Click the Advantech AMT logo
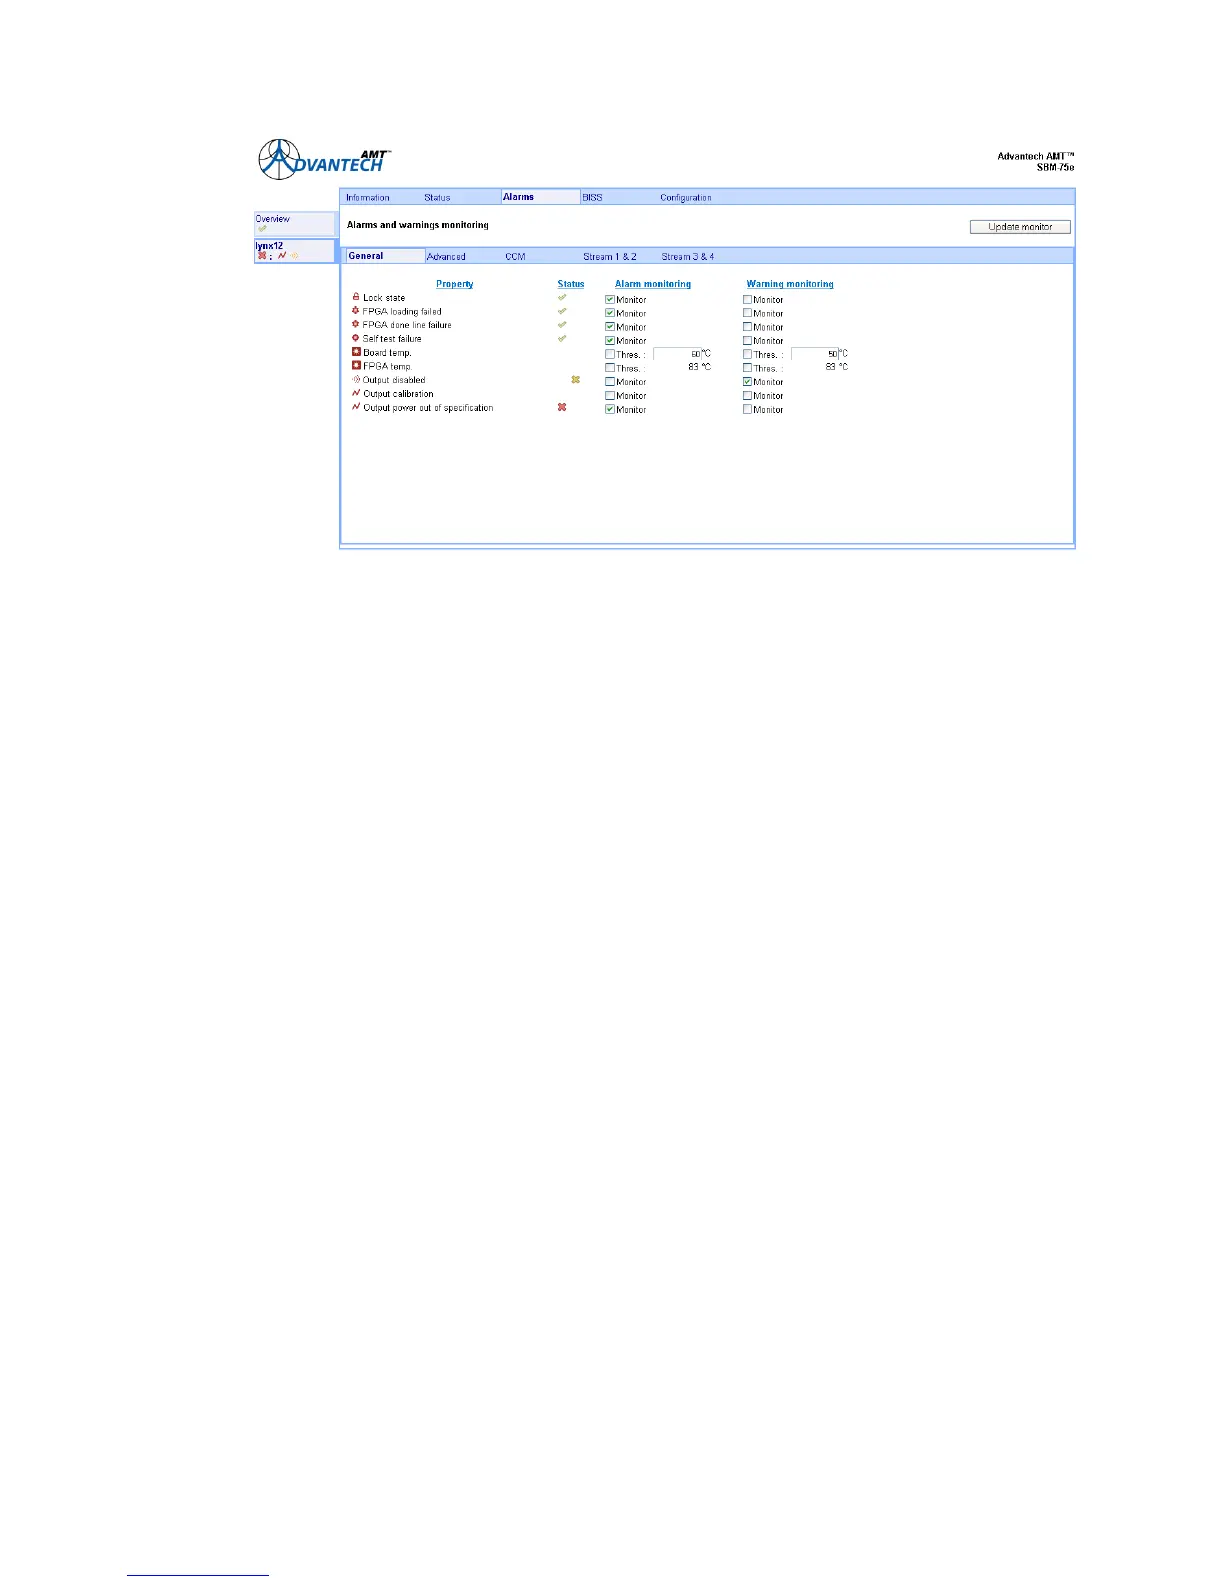The height and width of the screenshot is (1584, 1224). (325, 160)
